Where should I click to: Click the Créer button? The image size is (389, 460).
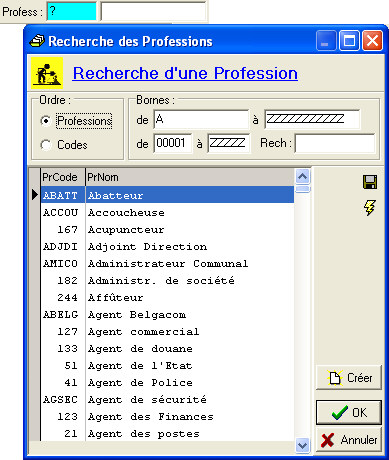pyautogui.click(x=349, y=378)
